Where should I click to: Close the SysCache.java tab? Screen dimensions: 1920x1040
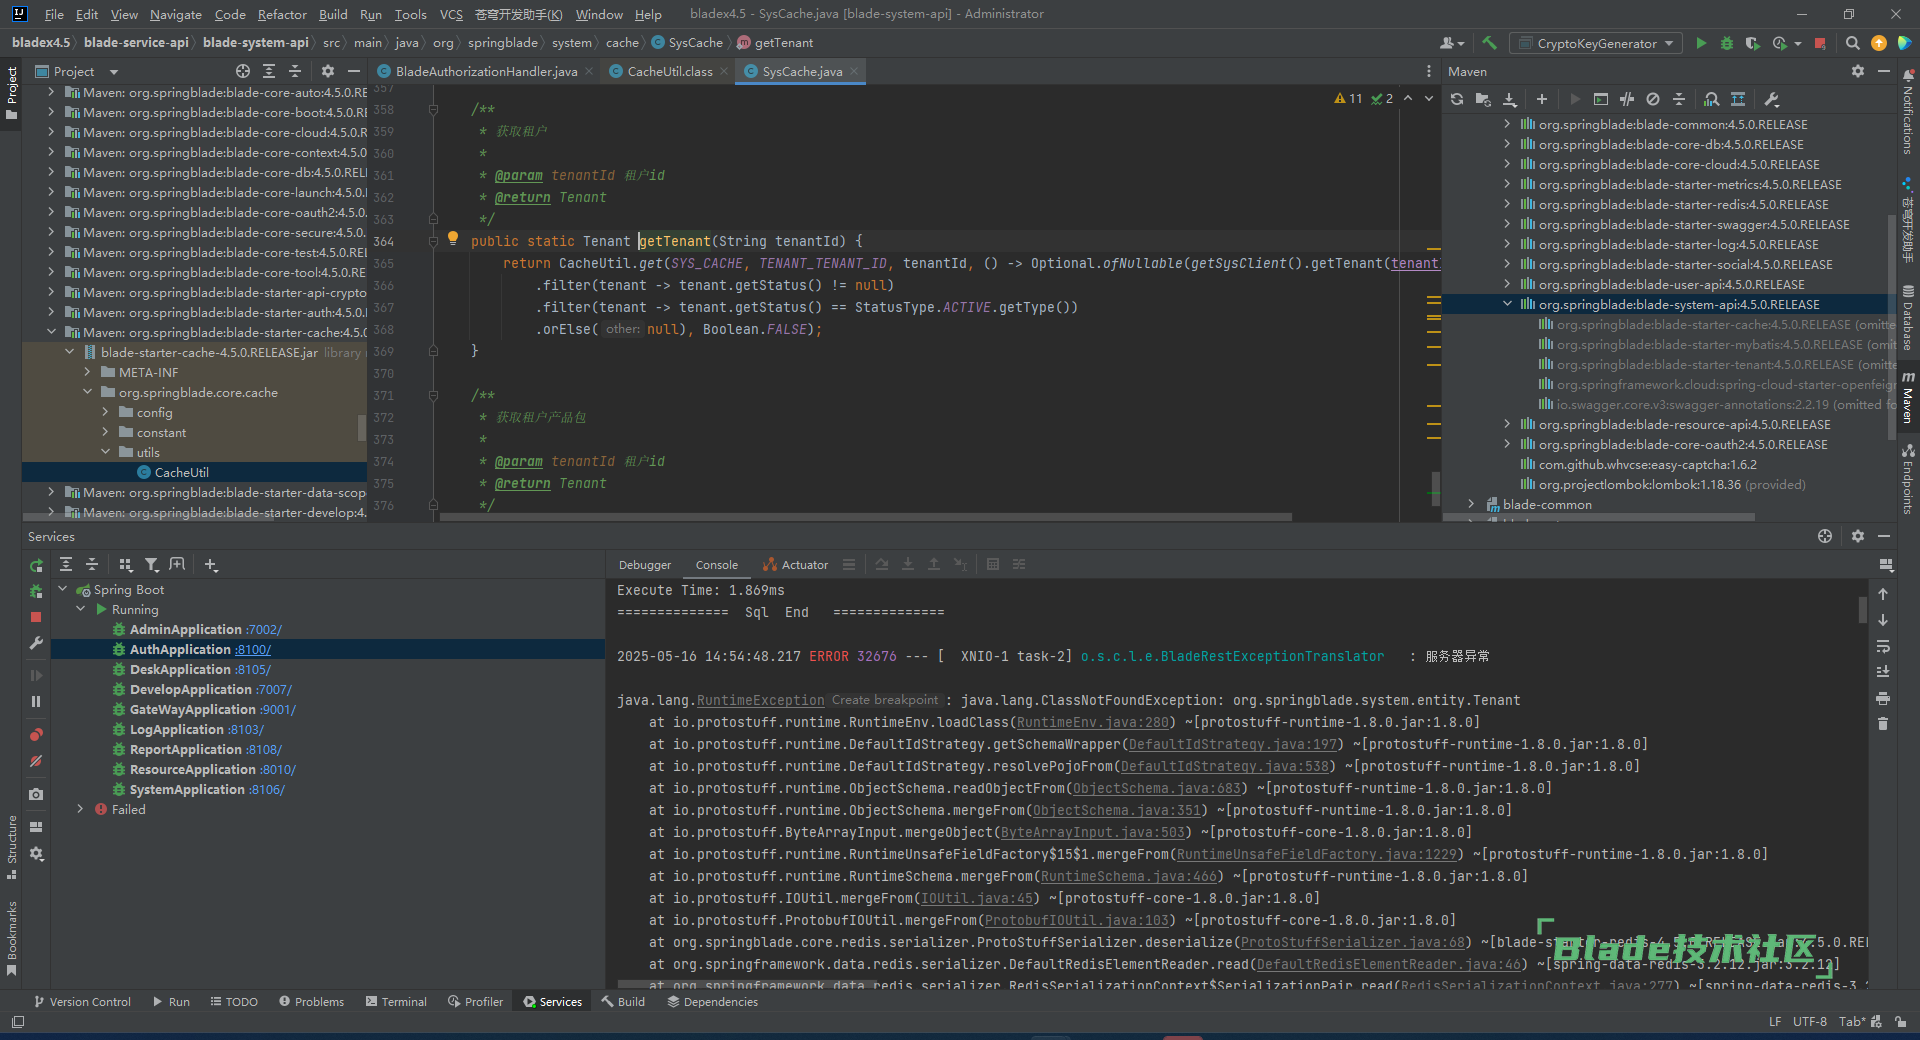[x=853, y=71]
